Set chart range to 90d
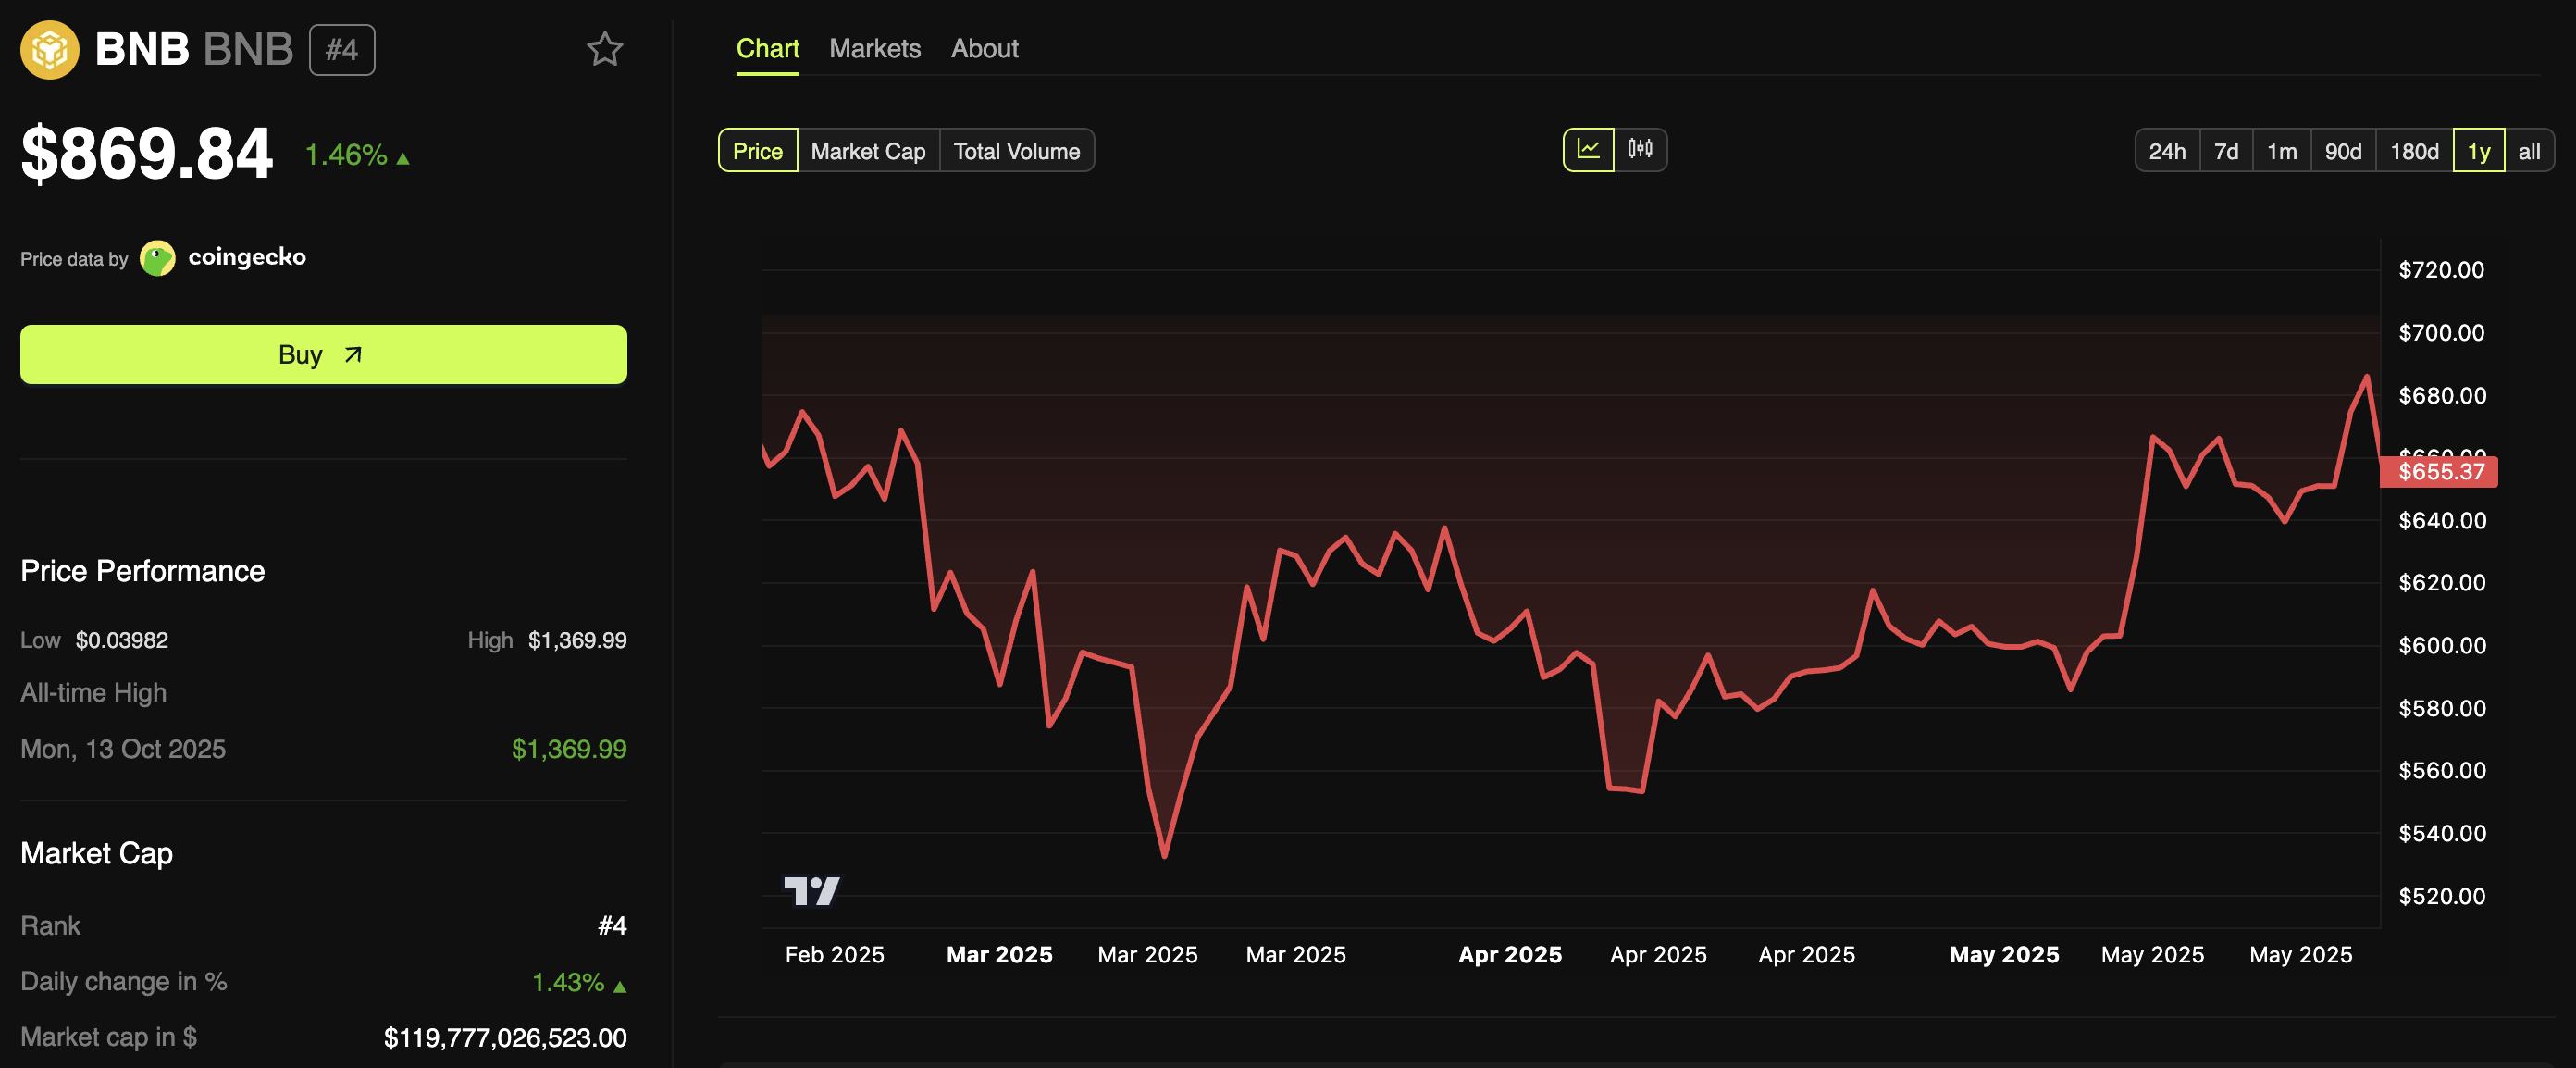Screen dimensions: 2576x1068 pos(2342,151)
